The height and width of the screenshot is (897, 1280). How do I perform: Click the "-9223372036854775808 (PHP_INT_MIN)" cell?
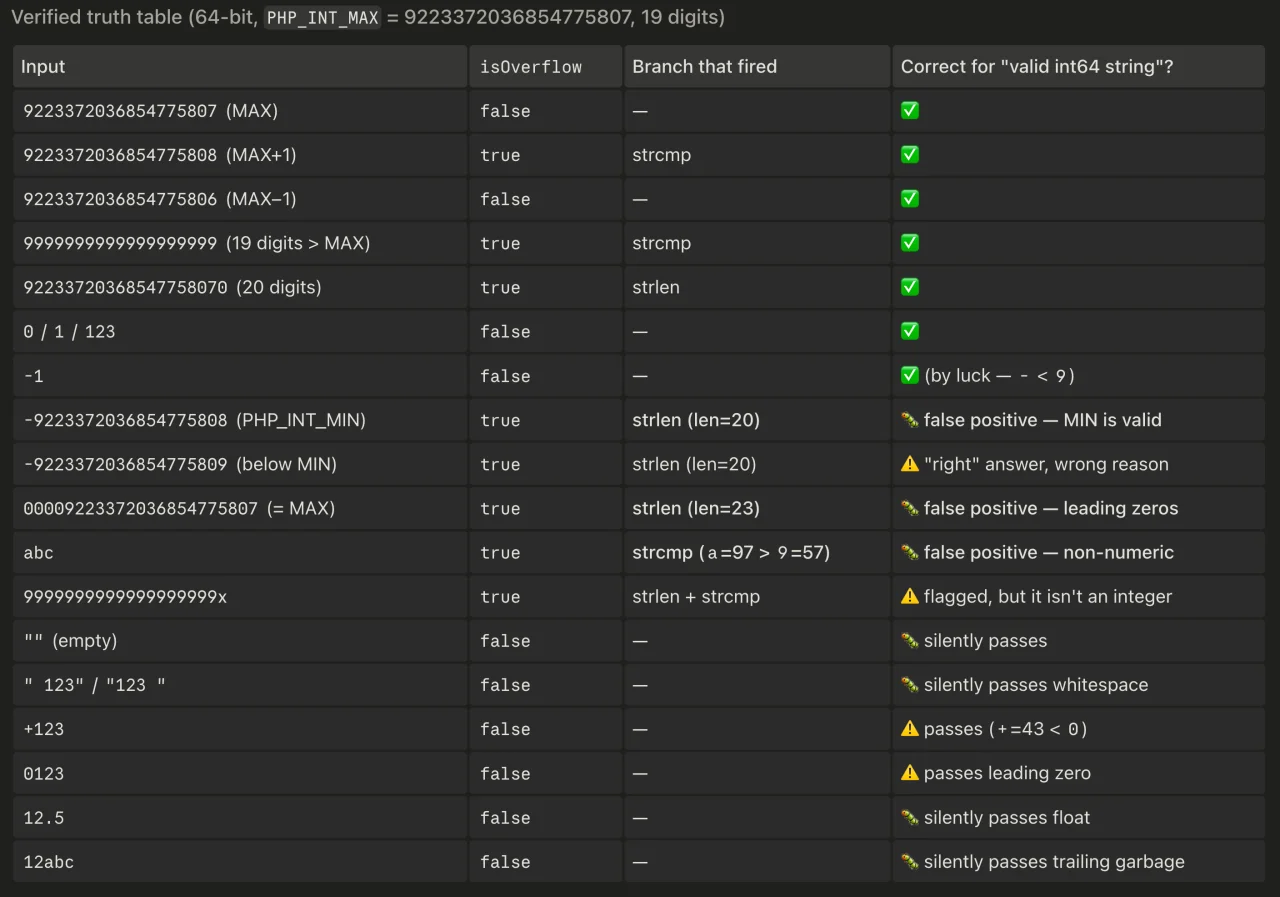pyautogui.click(x=240, y=420)
